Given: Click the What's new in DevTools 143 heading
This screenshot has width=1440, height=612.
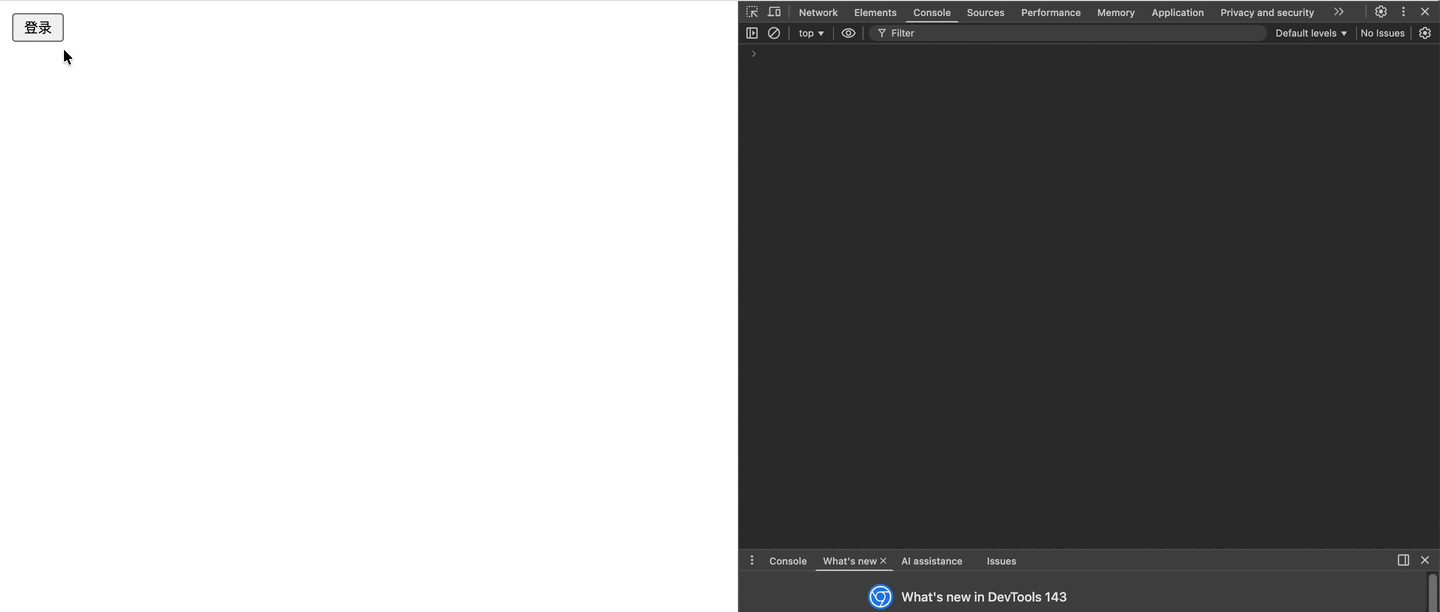Looking at the screenshot, I should (x=984, y=597).
